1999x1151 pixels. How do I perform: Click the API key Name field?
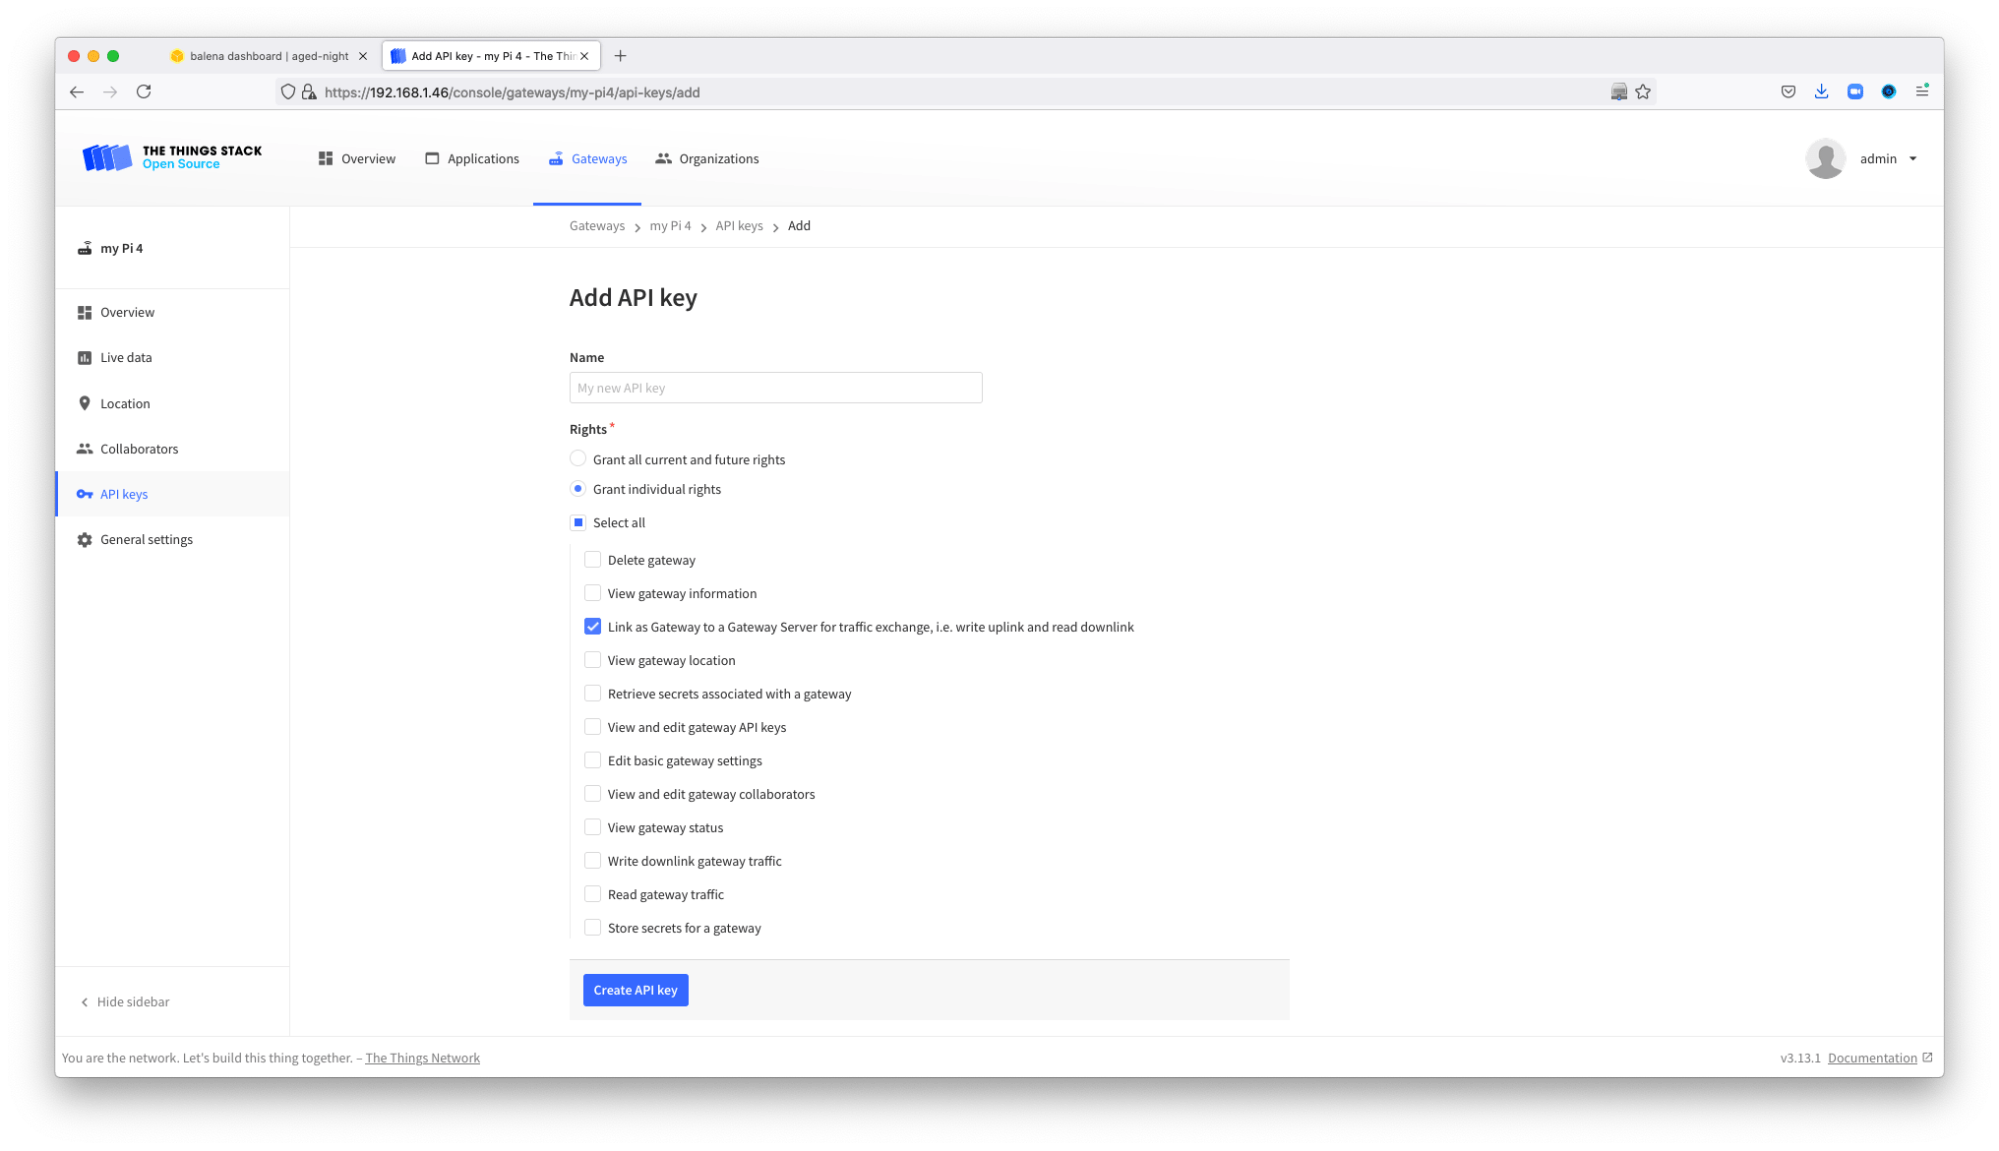click(775, 388)
